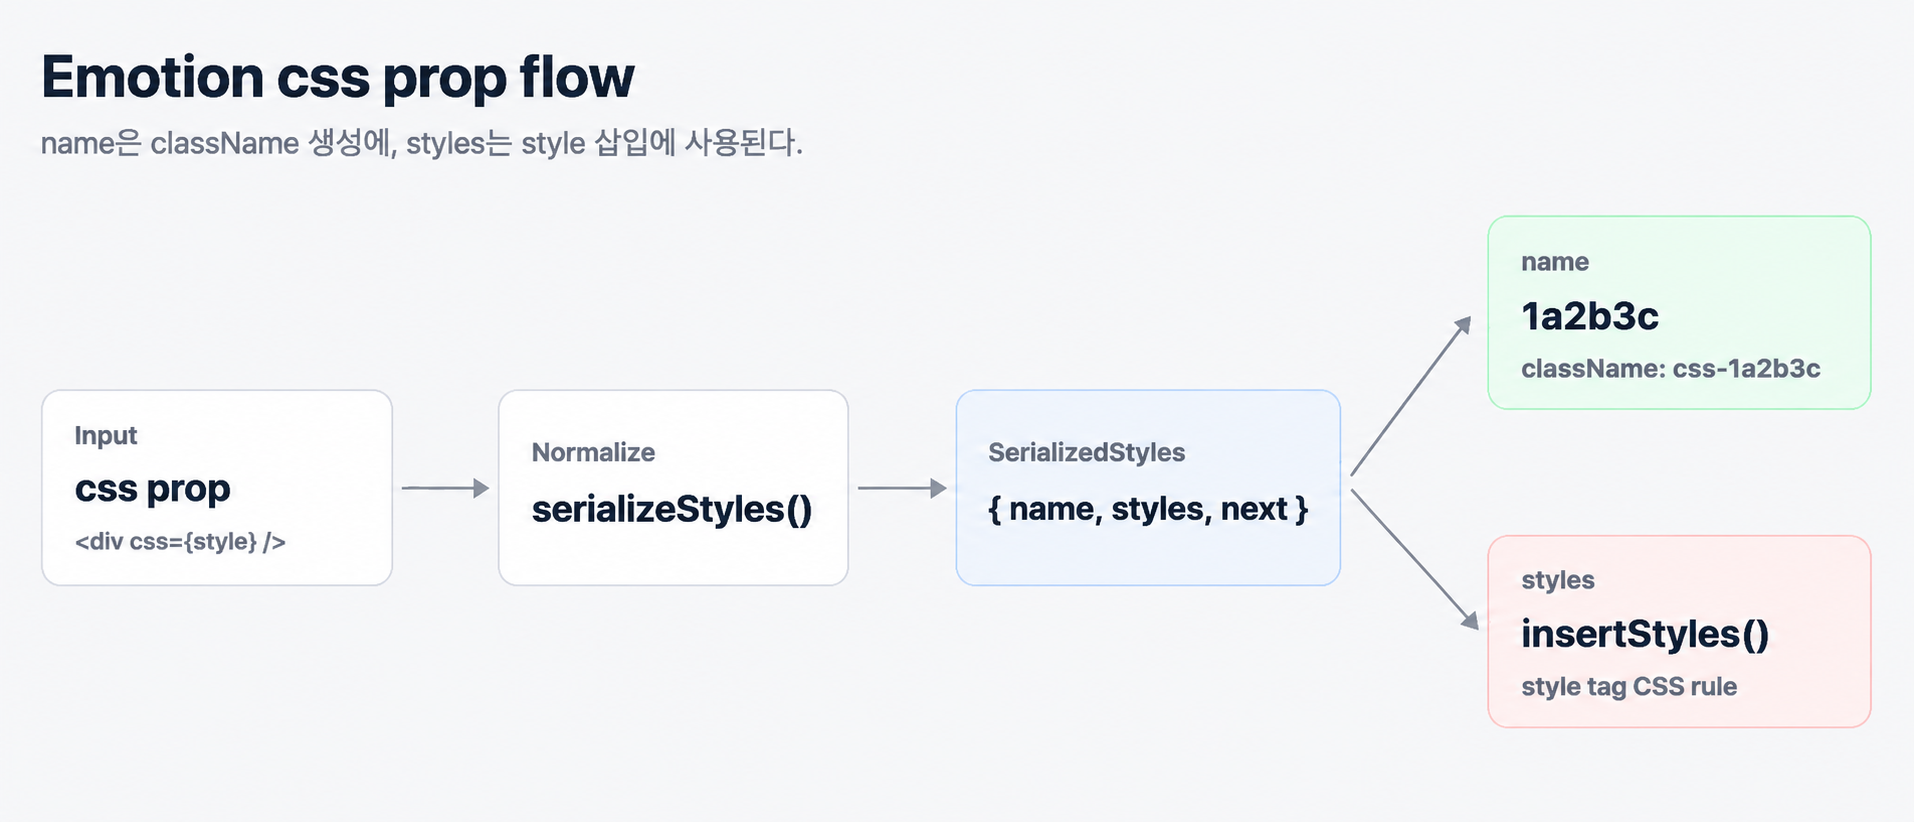1914x822 pixels.
Task: Select the serializeStyles() Normalize box
Action: tap(673, 488)
